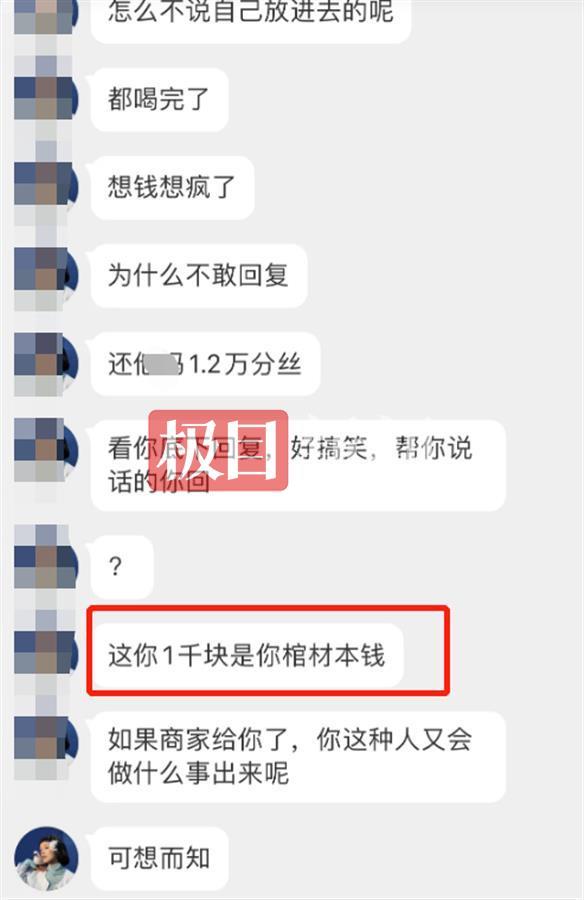The width and height of the screenshot is (584, 900).
Task: Open the unblurred avatar beside "可想而知"
Action: point(46,859)
